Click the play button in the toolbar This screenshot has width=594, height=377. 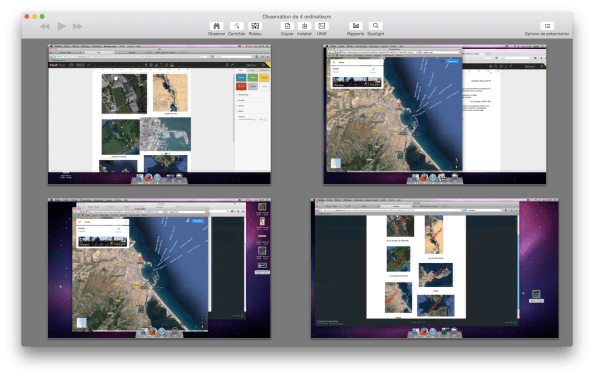coord(61,26)
